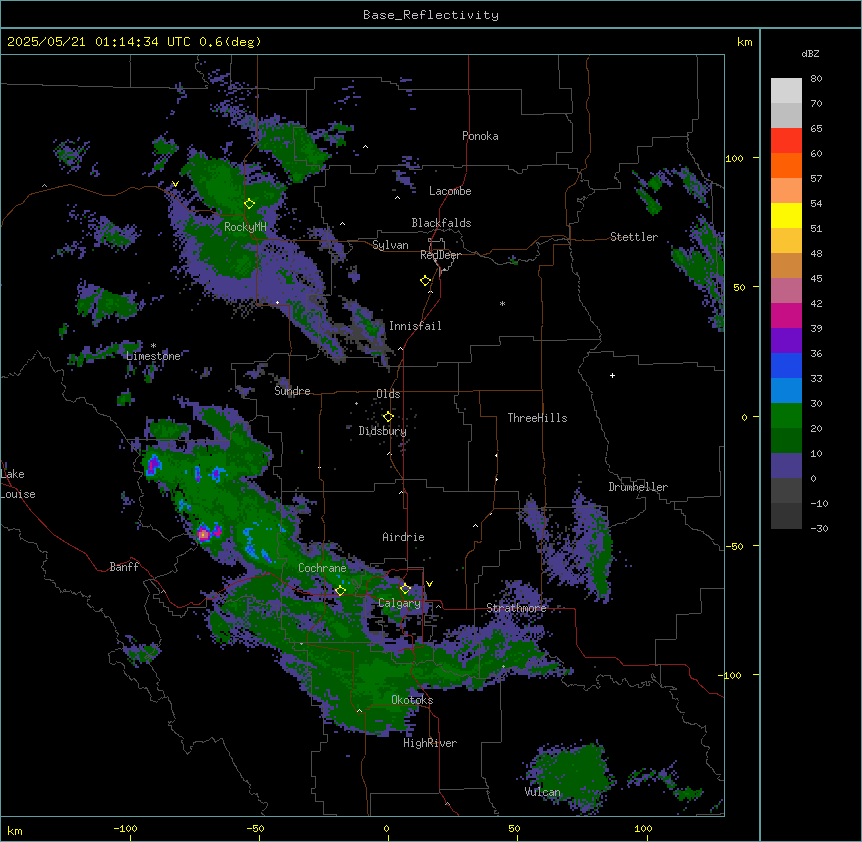Pick the bright green 20-30 dBZ legend swatch

point(786,416)
